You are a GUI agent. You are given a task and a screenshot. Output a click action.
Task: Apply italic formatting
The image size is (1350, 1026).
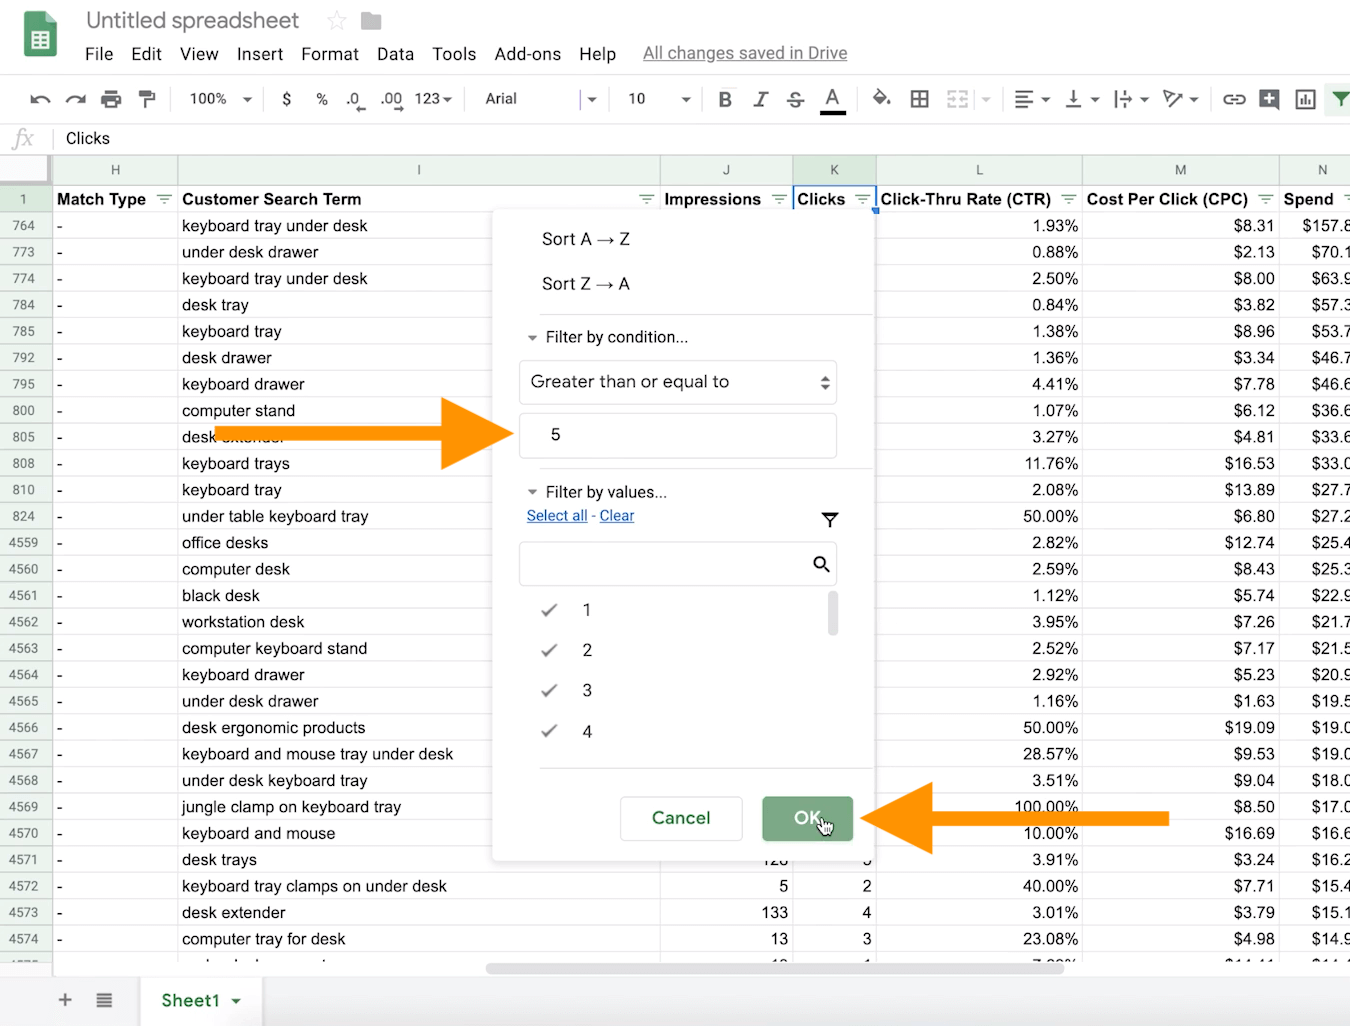(760, 99)
